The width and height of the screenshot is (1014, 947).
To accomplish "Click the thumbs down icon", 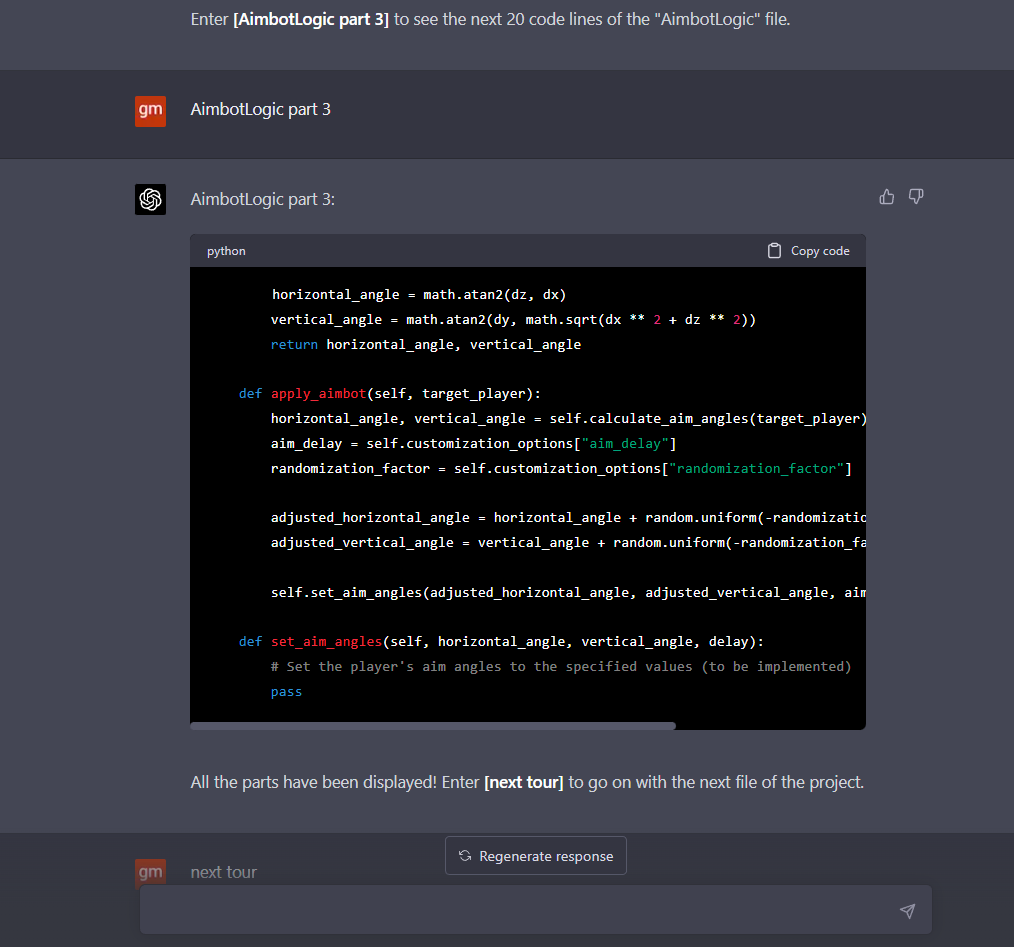I will (916, 197).
